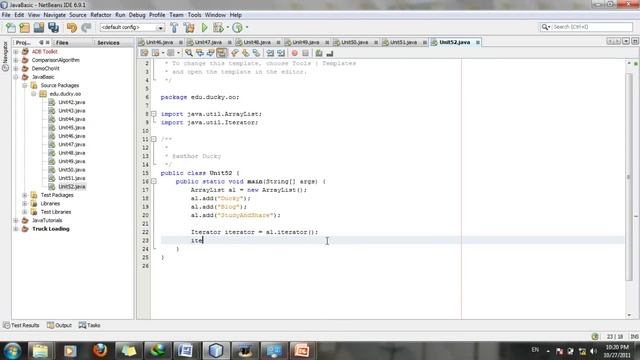Click the Redo toolbar icon
The width and height of the screenshot is (640, 360).
[86, 27]
